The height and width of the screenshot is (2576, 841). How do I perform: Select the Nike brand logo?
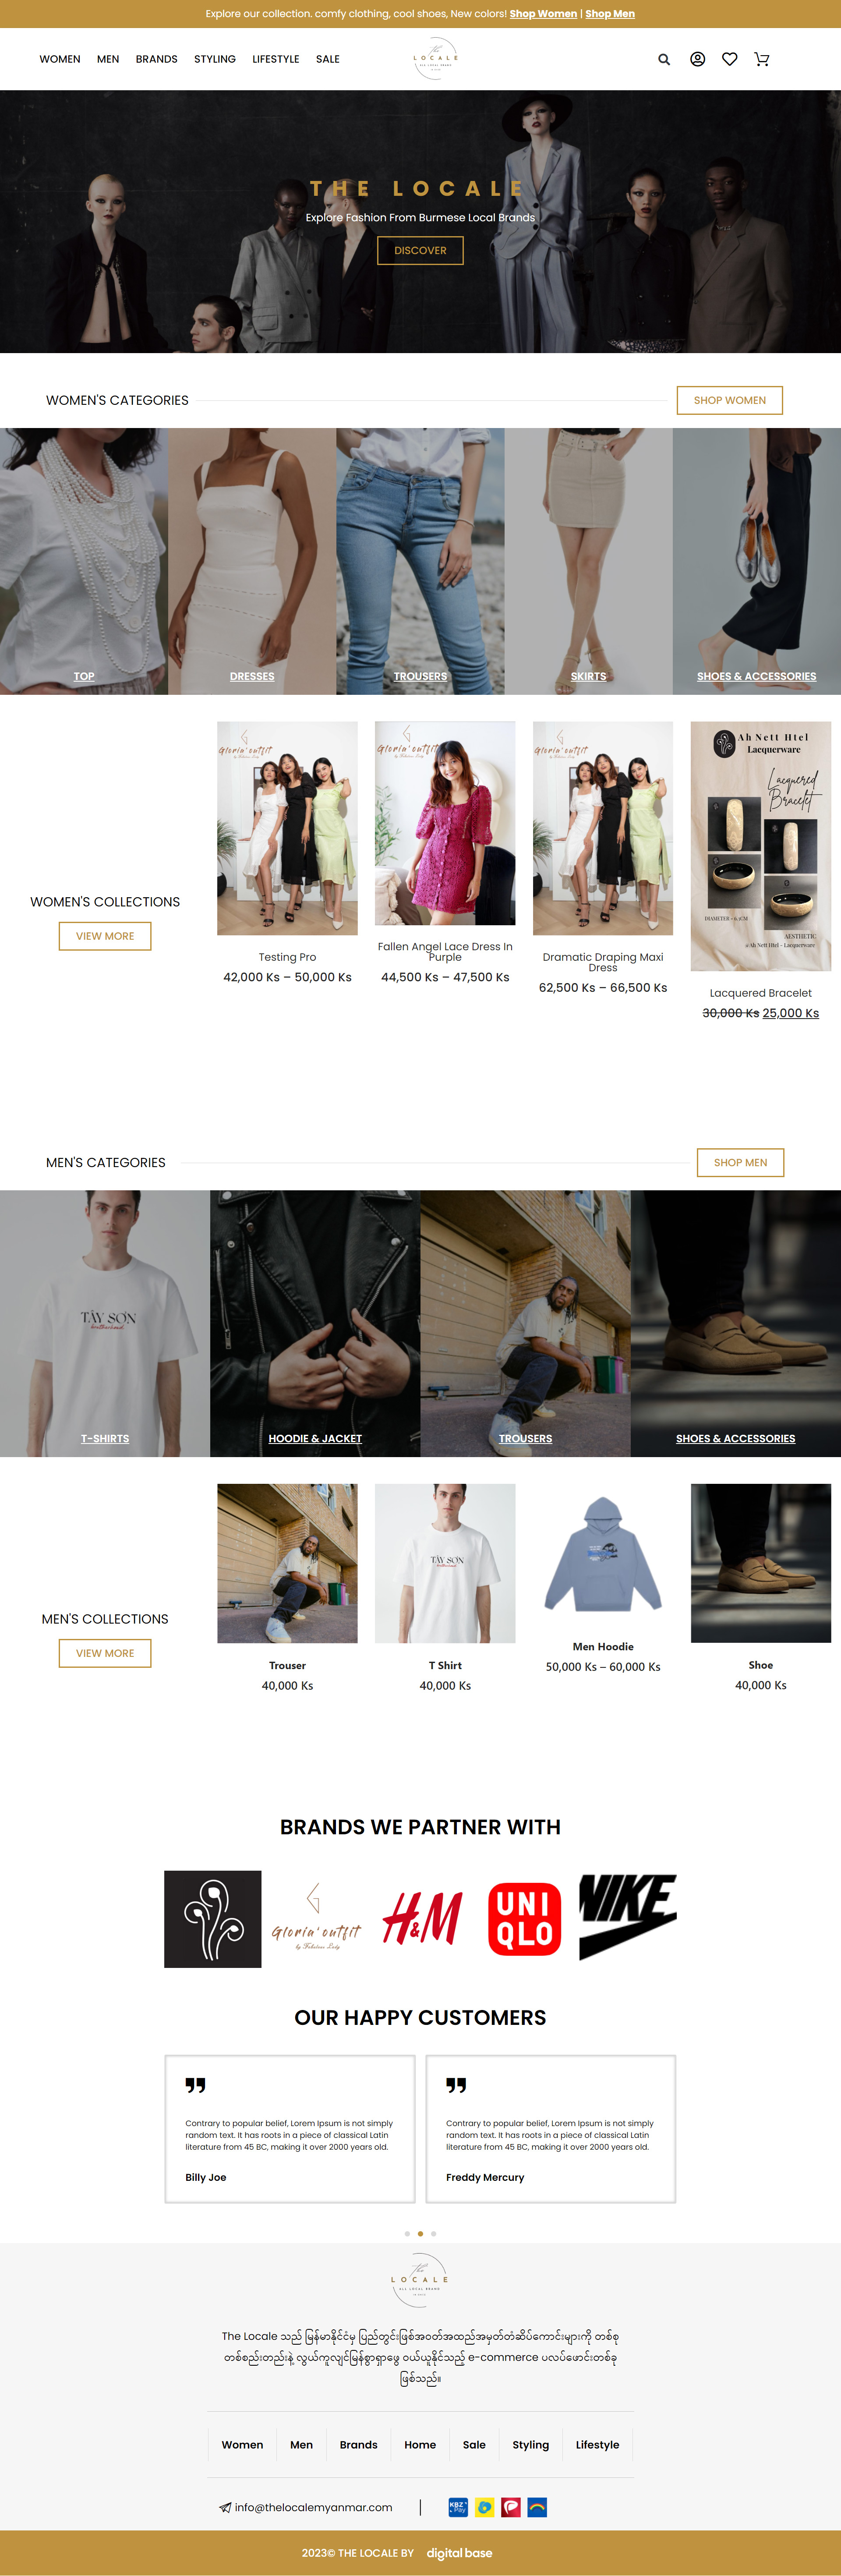click(628, 1916)
